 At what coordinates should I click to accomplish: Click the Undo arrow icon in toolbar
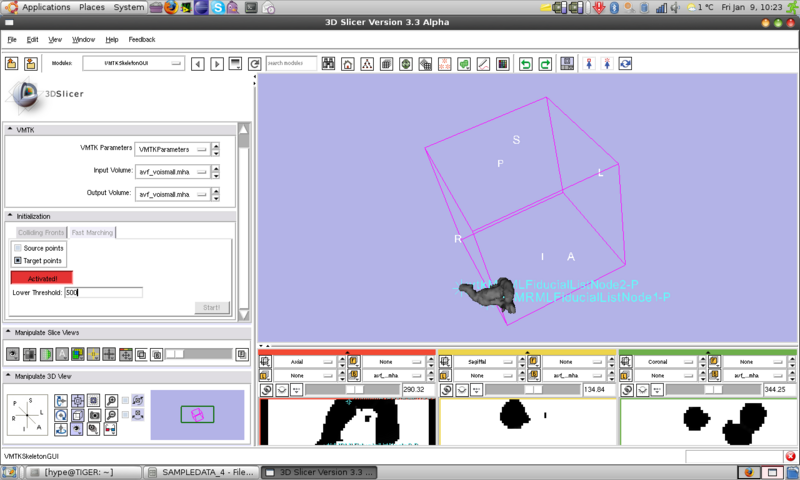(x=526, y=64)
